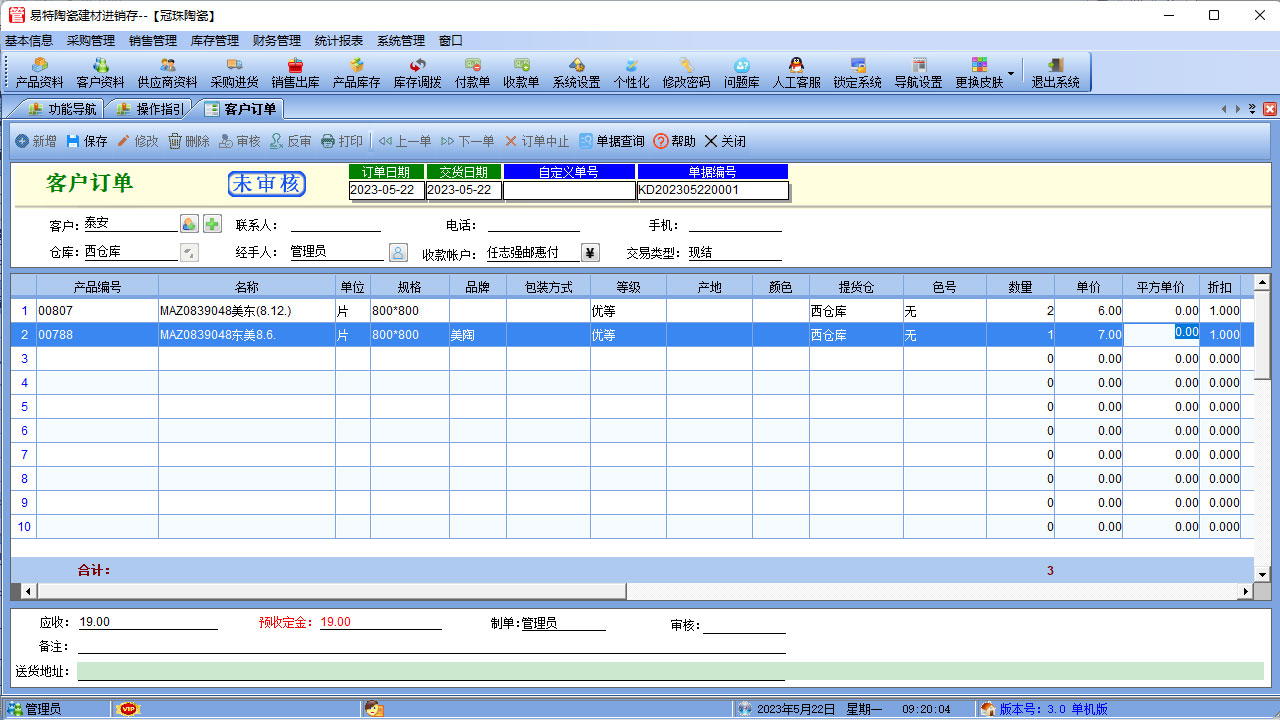Screen dimensions: 1280x720
Task: Click 单据查询 in the order toolbar
Action: coord(612,142)
